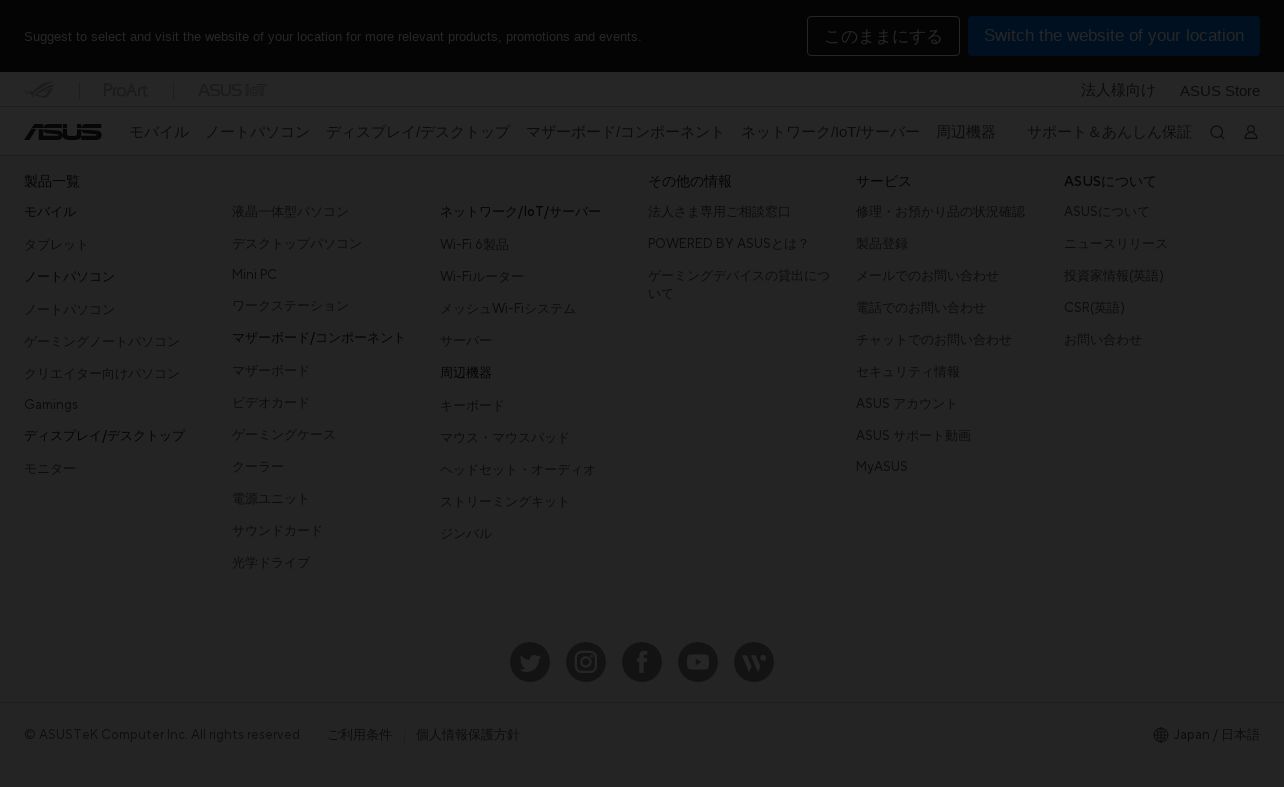This screenshot has width=1284, height=787.
Task: Open ゲーミングデバイスの貸出について link
Action: click(x=739, y=285)
